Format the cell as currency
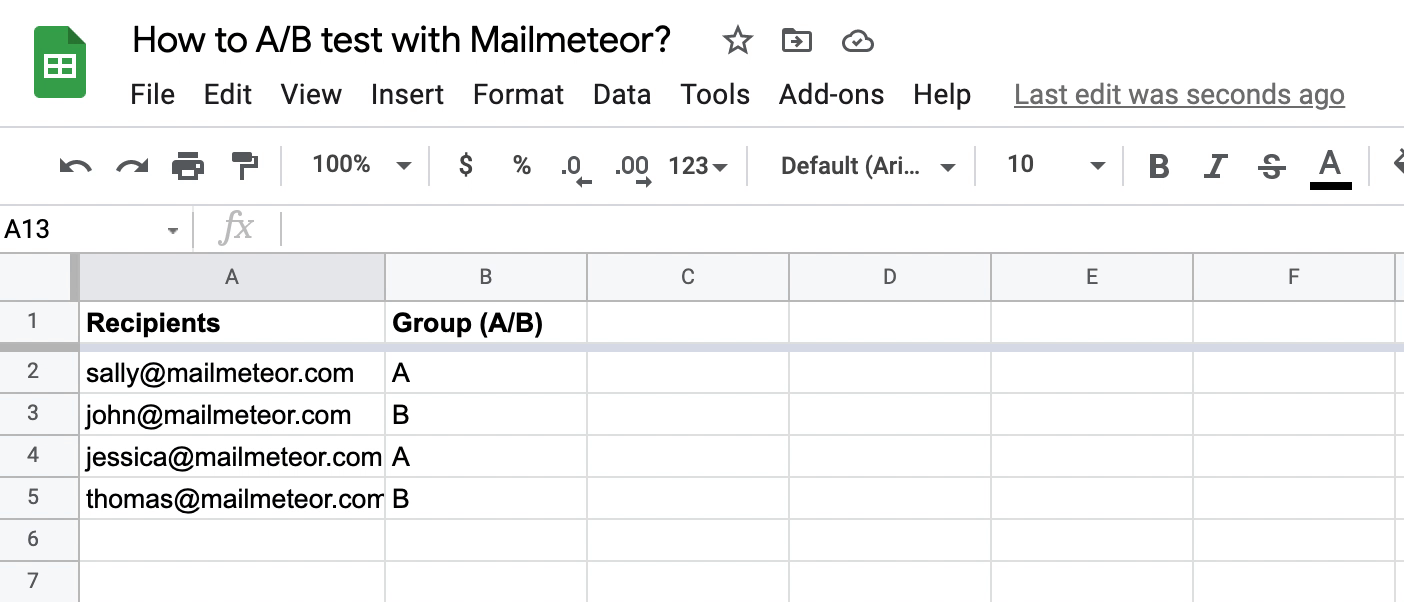The image size is (1404, 602). tap(465, 165)
